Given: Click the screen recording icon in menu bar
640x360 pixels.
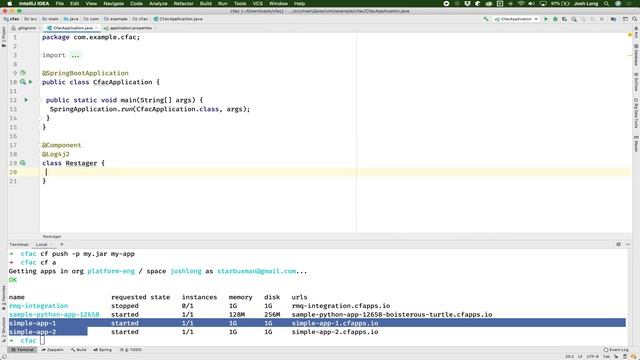Looking at the screenshot, I should point(446,4).
